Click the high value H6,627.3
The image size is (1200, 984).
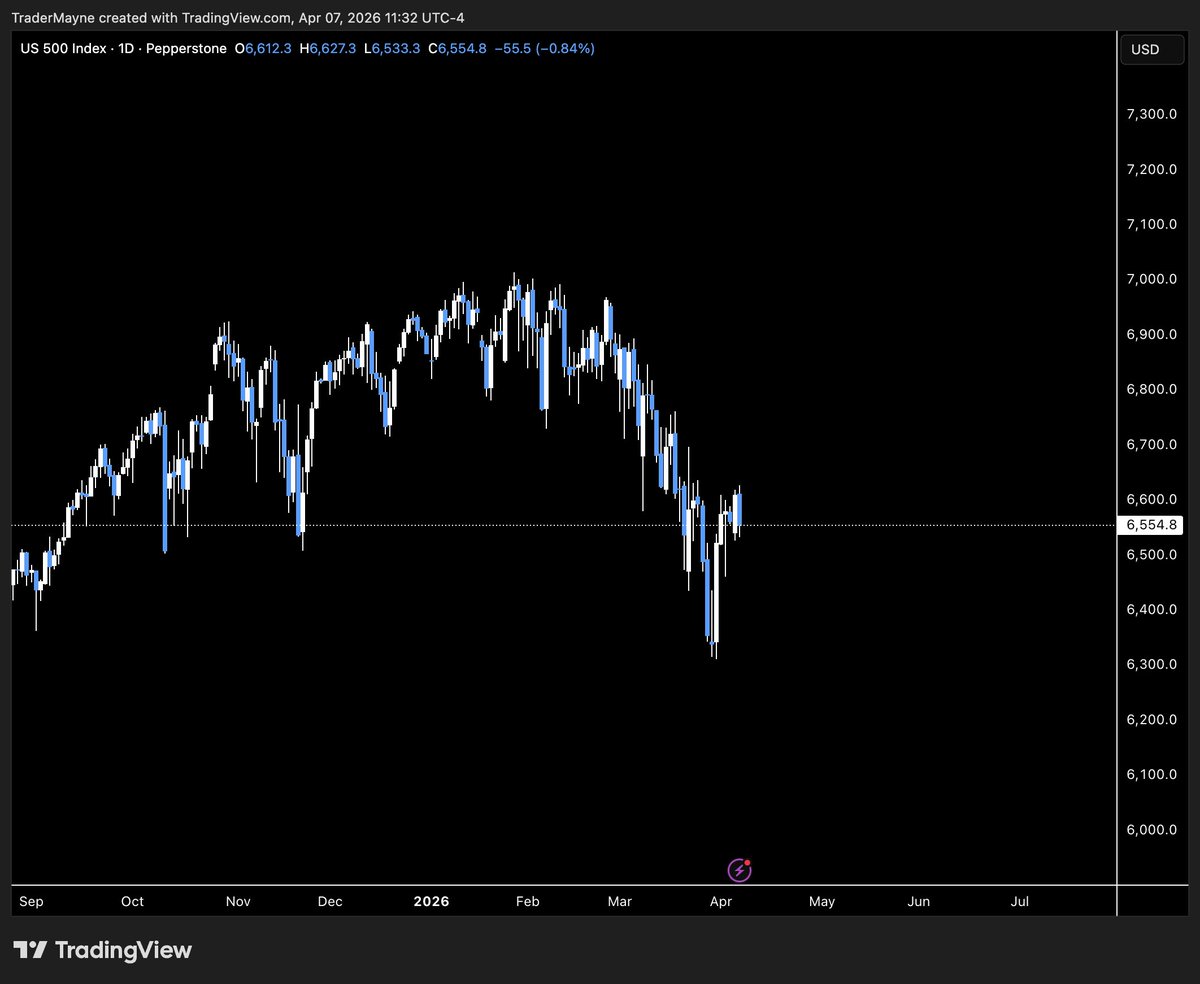click(x=326, y=48)
